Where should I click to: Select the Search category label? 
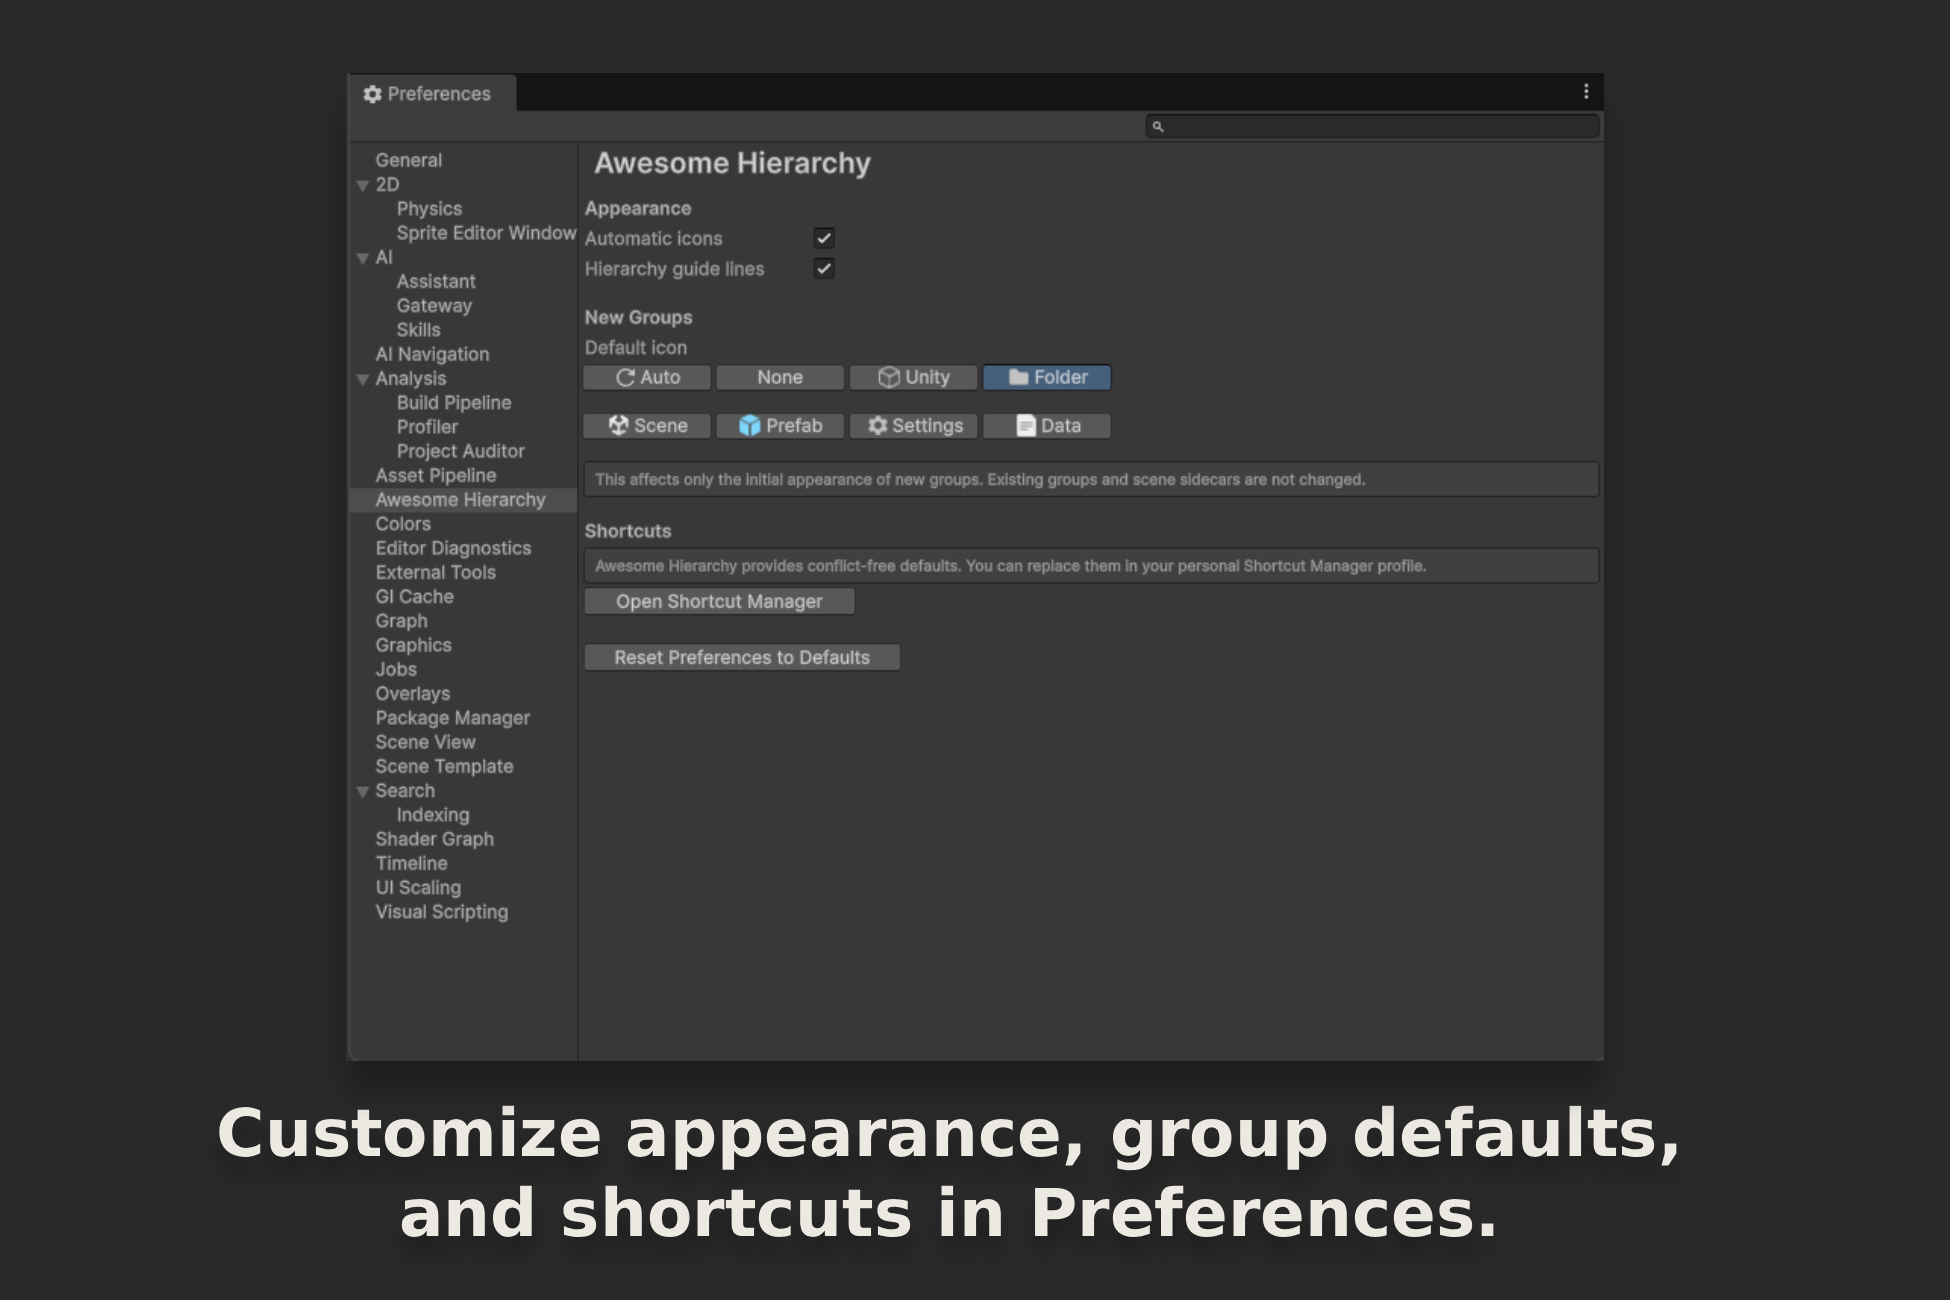pyautogui.click(x=405, y=791)
